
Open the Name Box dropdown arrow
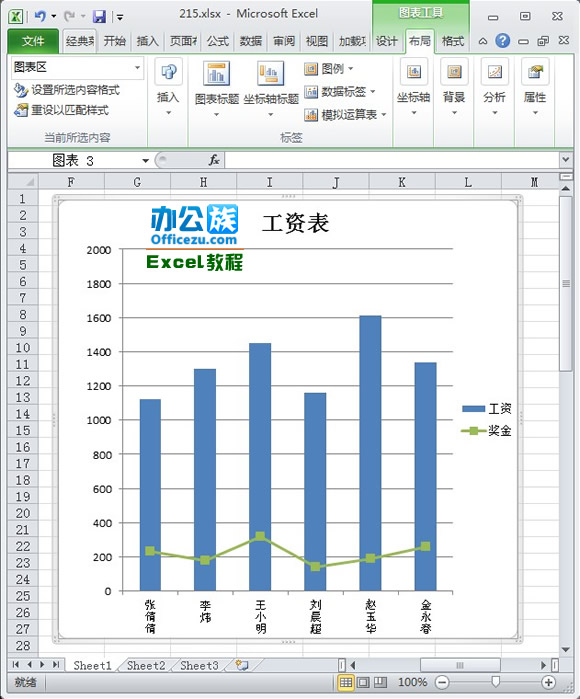click(x=145, y=160)
